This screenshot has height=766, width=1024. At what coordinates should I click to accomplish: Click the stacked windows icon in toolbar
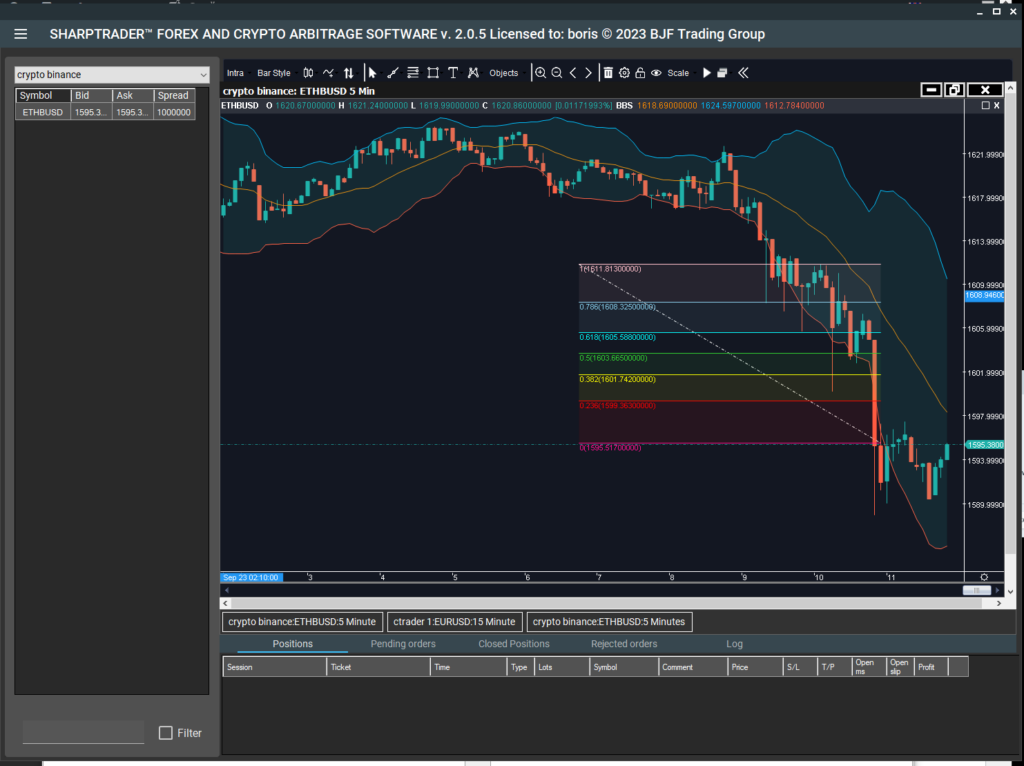tap(722, 73)
